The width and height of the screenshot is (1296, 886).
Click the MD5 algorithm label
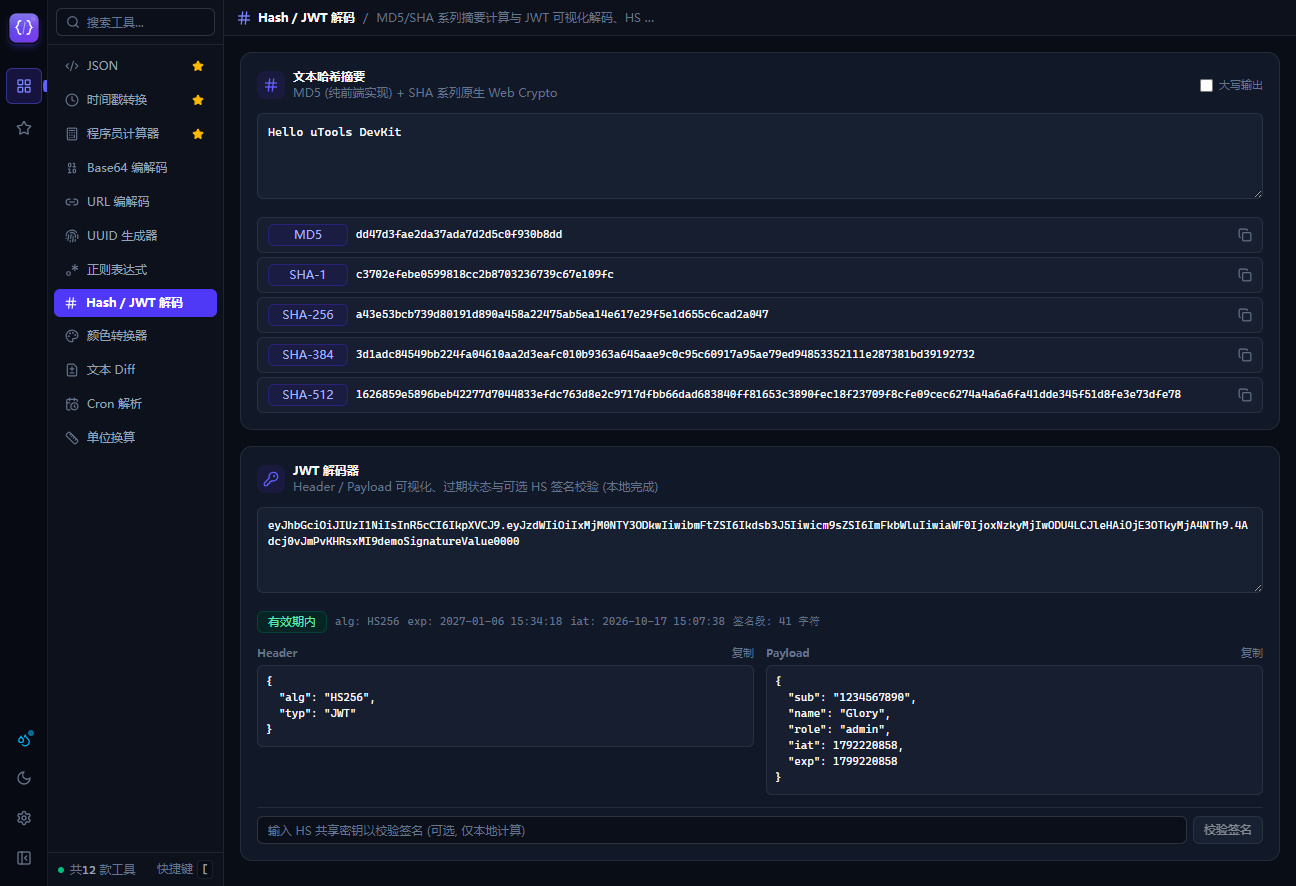308,235
